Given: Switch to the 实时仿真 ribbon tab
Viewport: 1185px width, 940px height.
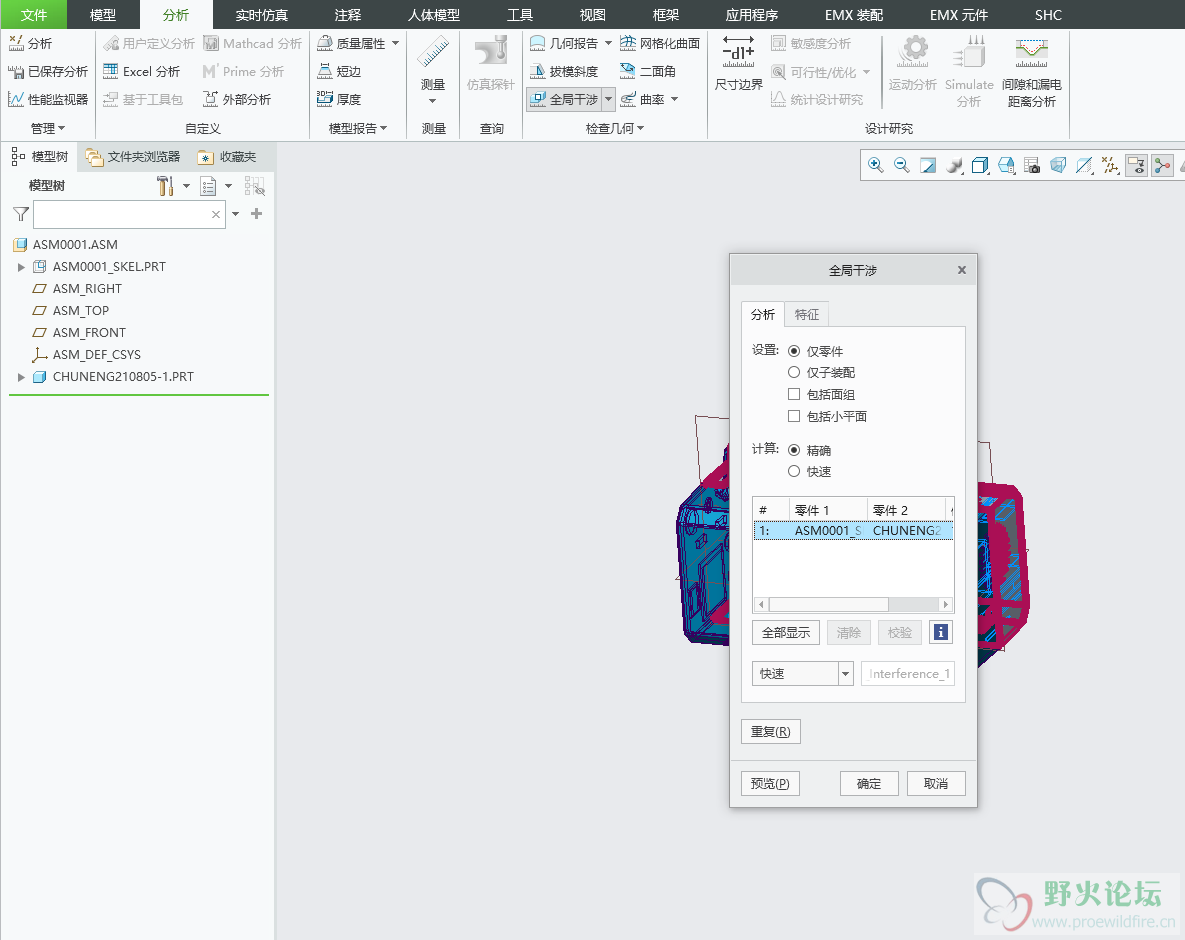Looking at the screenshot, I should click(261, 14).
